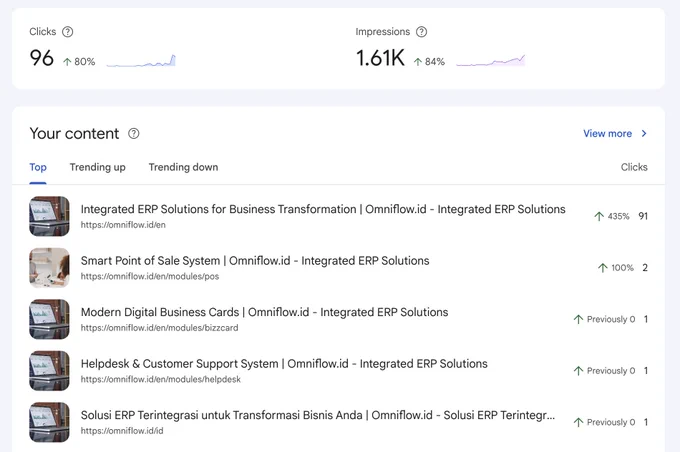
Task: Click the 80% clicks increase indicator
Action: pos(79,62)
